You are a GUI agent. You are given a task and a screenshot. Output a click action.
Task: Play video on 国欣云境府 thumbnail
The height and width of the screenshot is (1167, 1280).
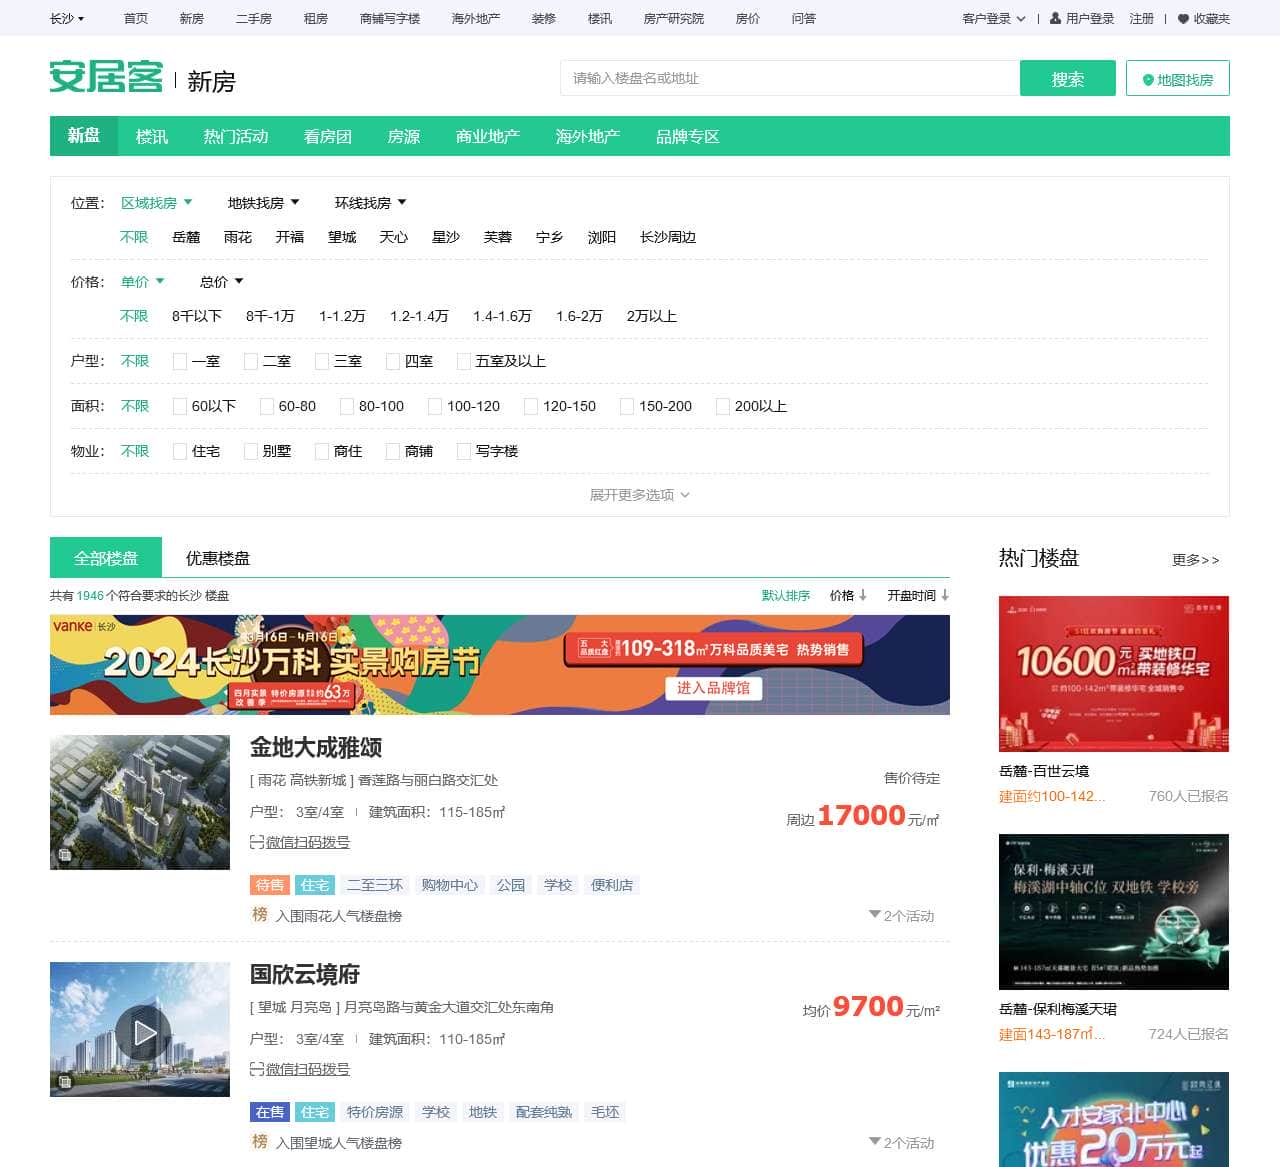point(143,1032)
